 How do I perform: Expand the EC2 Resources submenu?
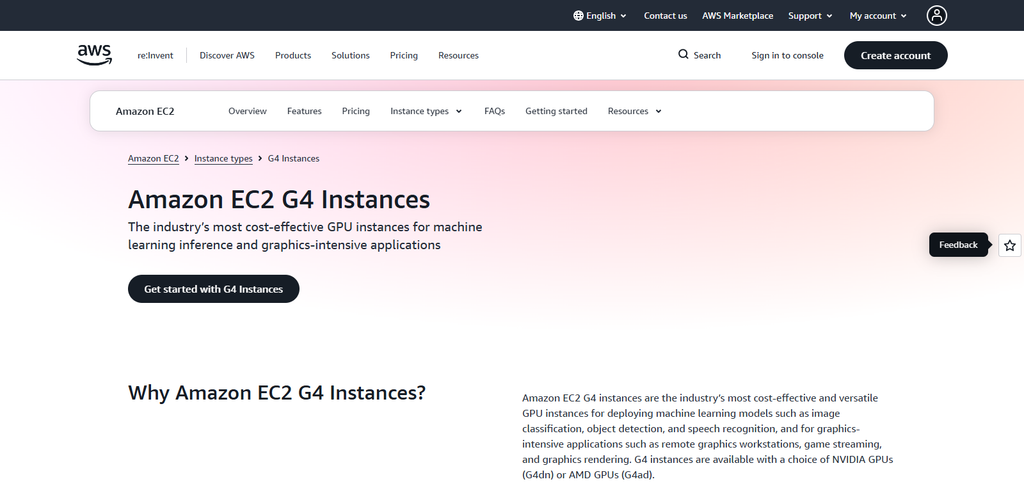635,111
